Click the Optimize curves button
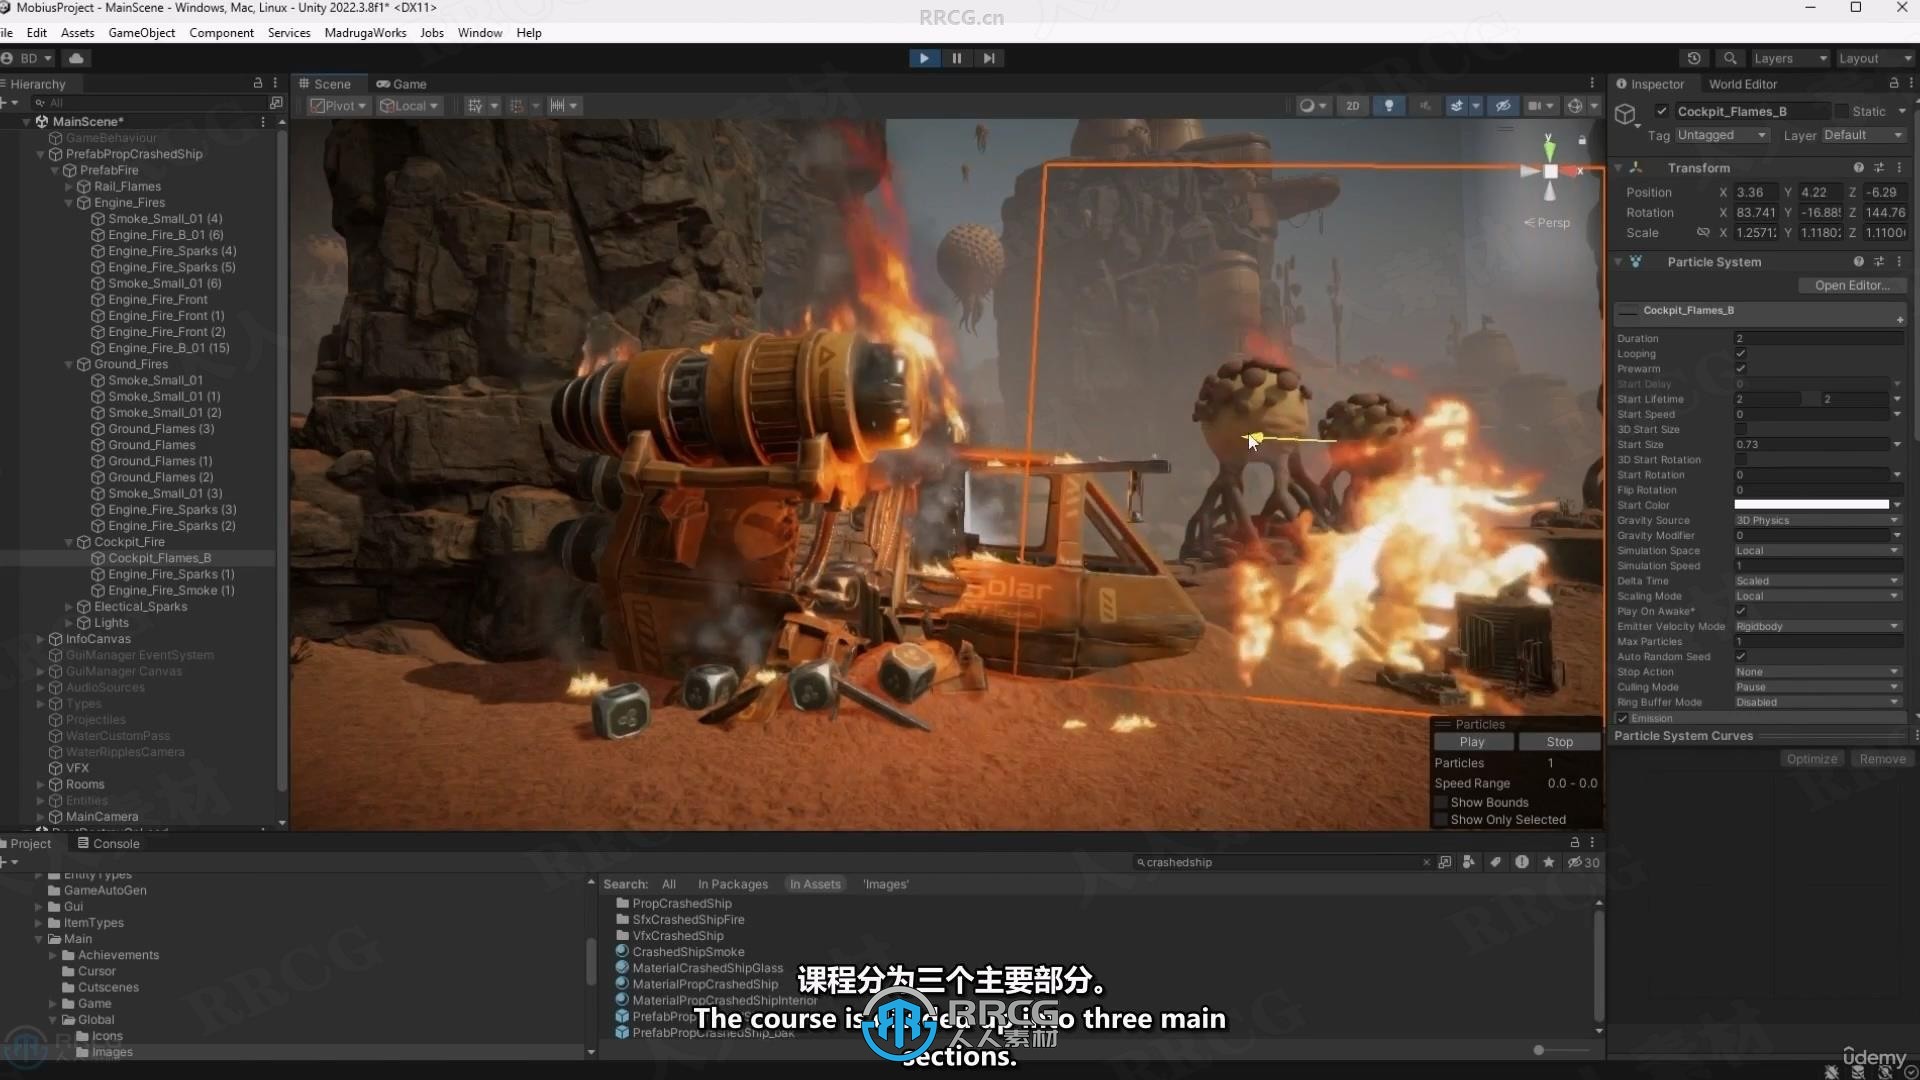 point(1811,759)
